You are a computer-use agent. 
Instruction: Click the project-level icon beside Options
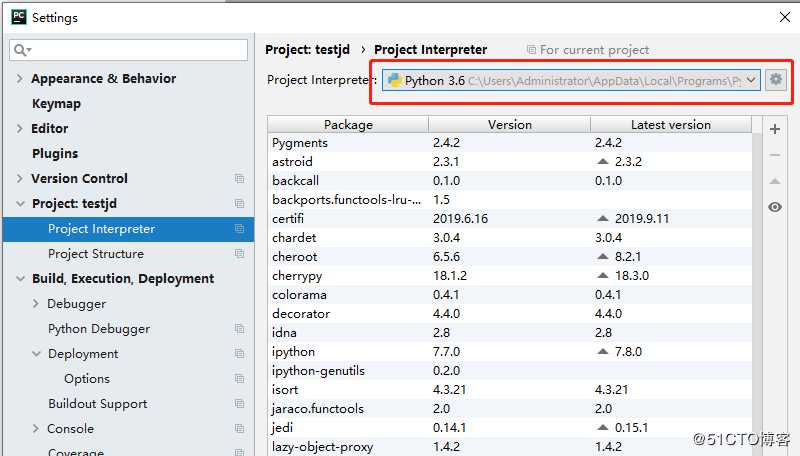pyautogui.click(x=239, y=378)
